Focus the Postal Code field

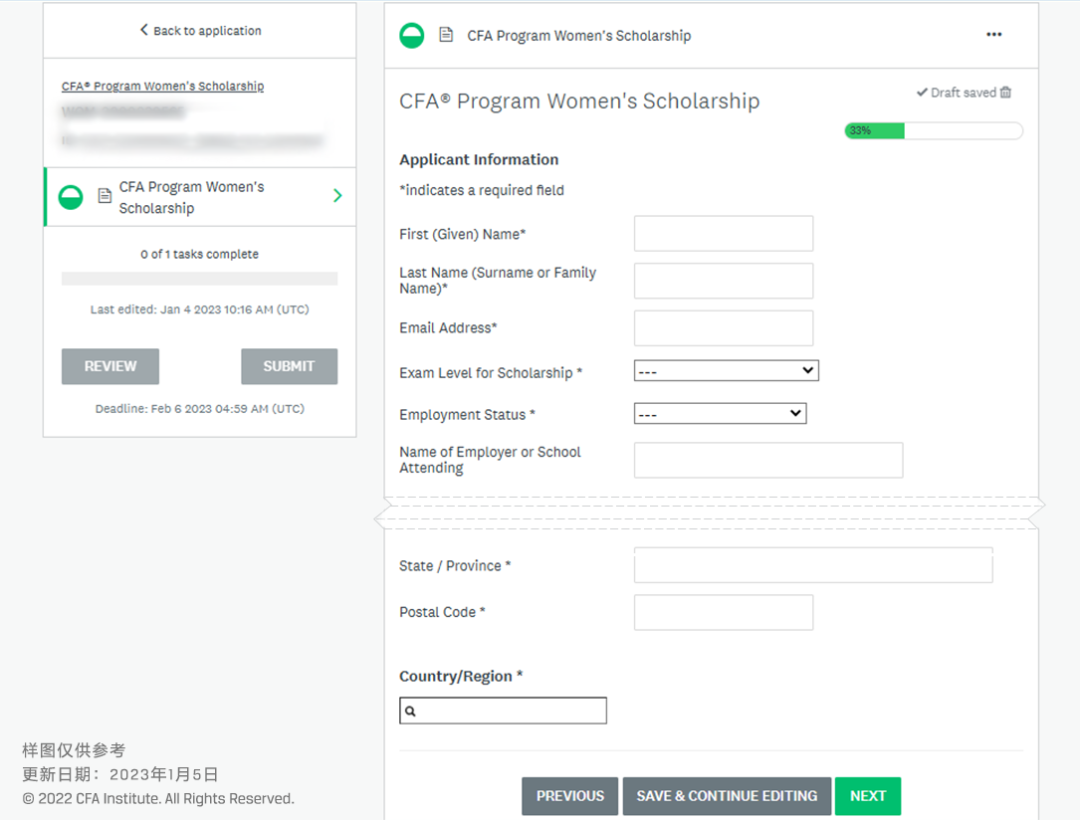point(723,612)
